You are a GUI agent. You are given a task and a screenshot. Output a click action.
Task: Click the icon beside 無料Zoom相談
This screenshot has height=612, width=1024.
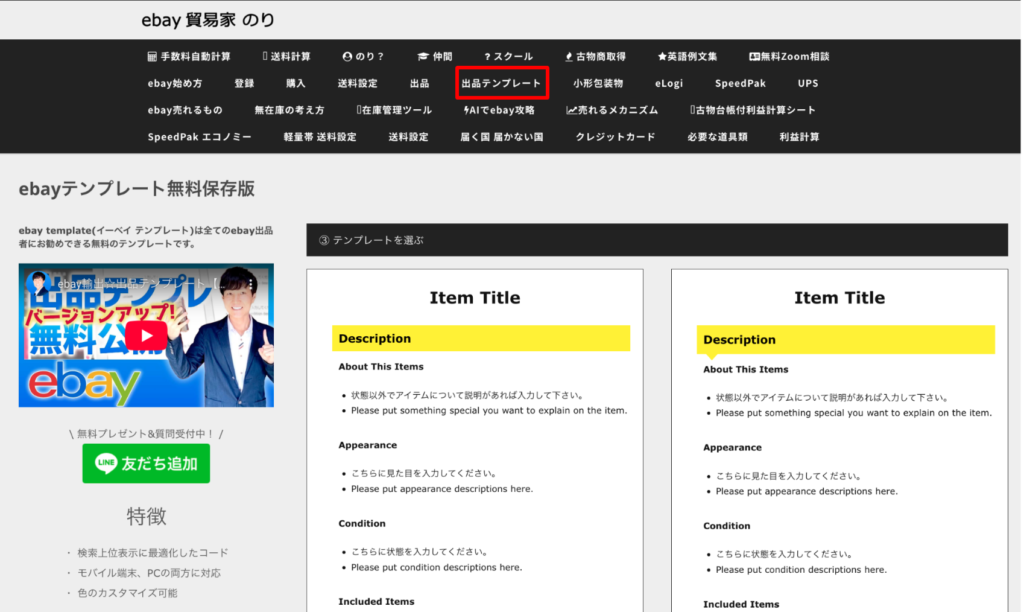754,57
